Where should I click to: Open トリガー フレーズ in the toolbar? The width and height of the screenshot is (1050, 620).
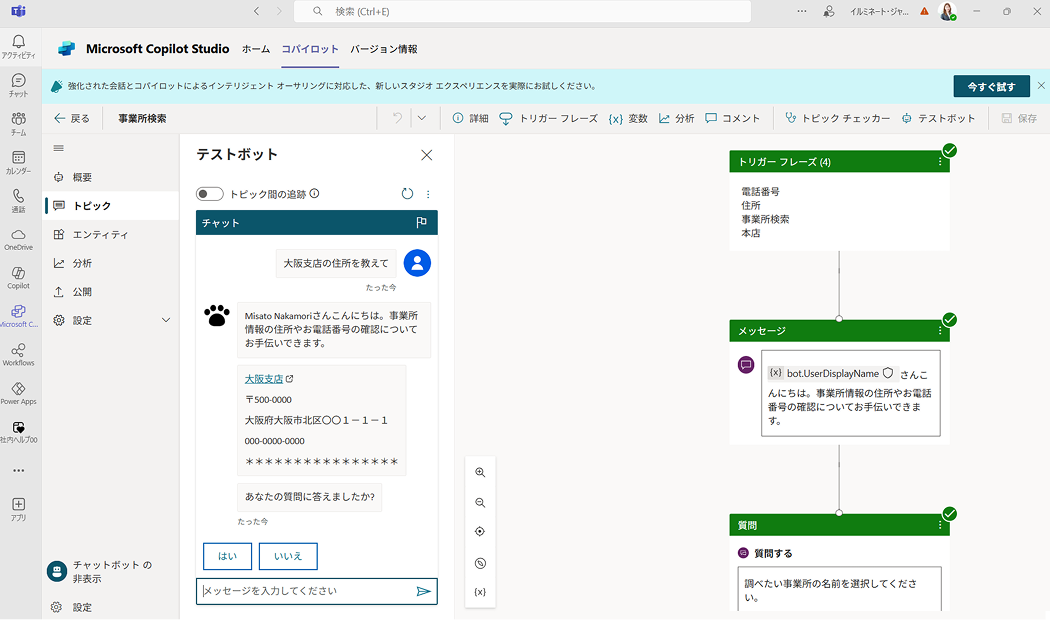(x=548, y=119)
